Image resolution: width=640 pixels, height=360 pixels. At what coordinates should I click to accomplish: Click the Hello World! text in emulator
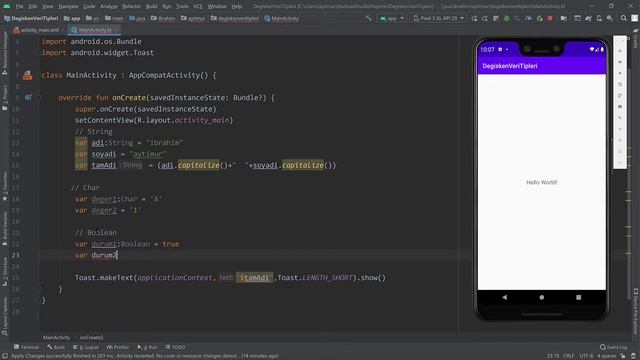pyautogui.click(x=542, y=182)
